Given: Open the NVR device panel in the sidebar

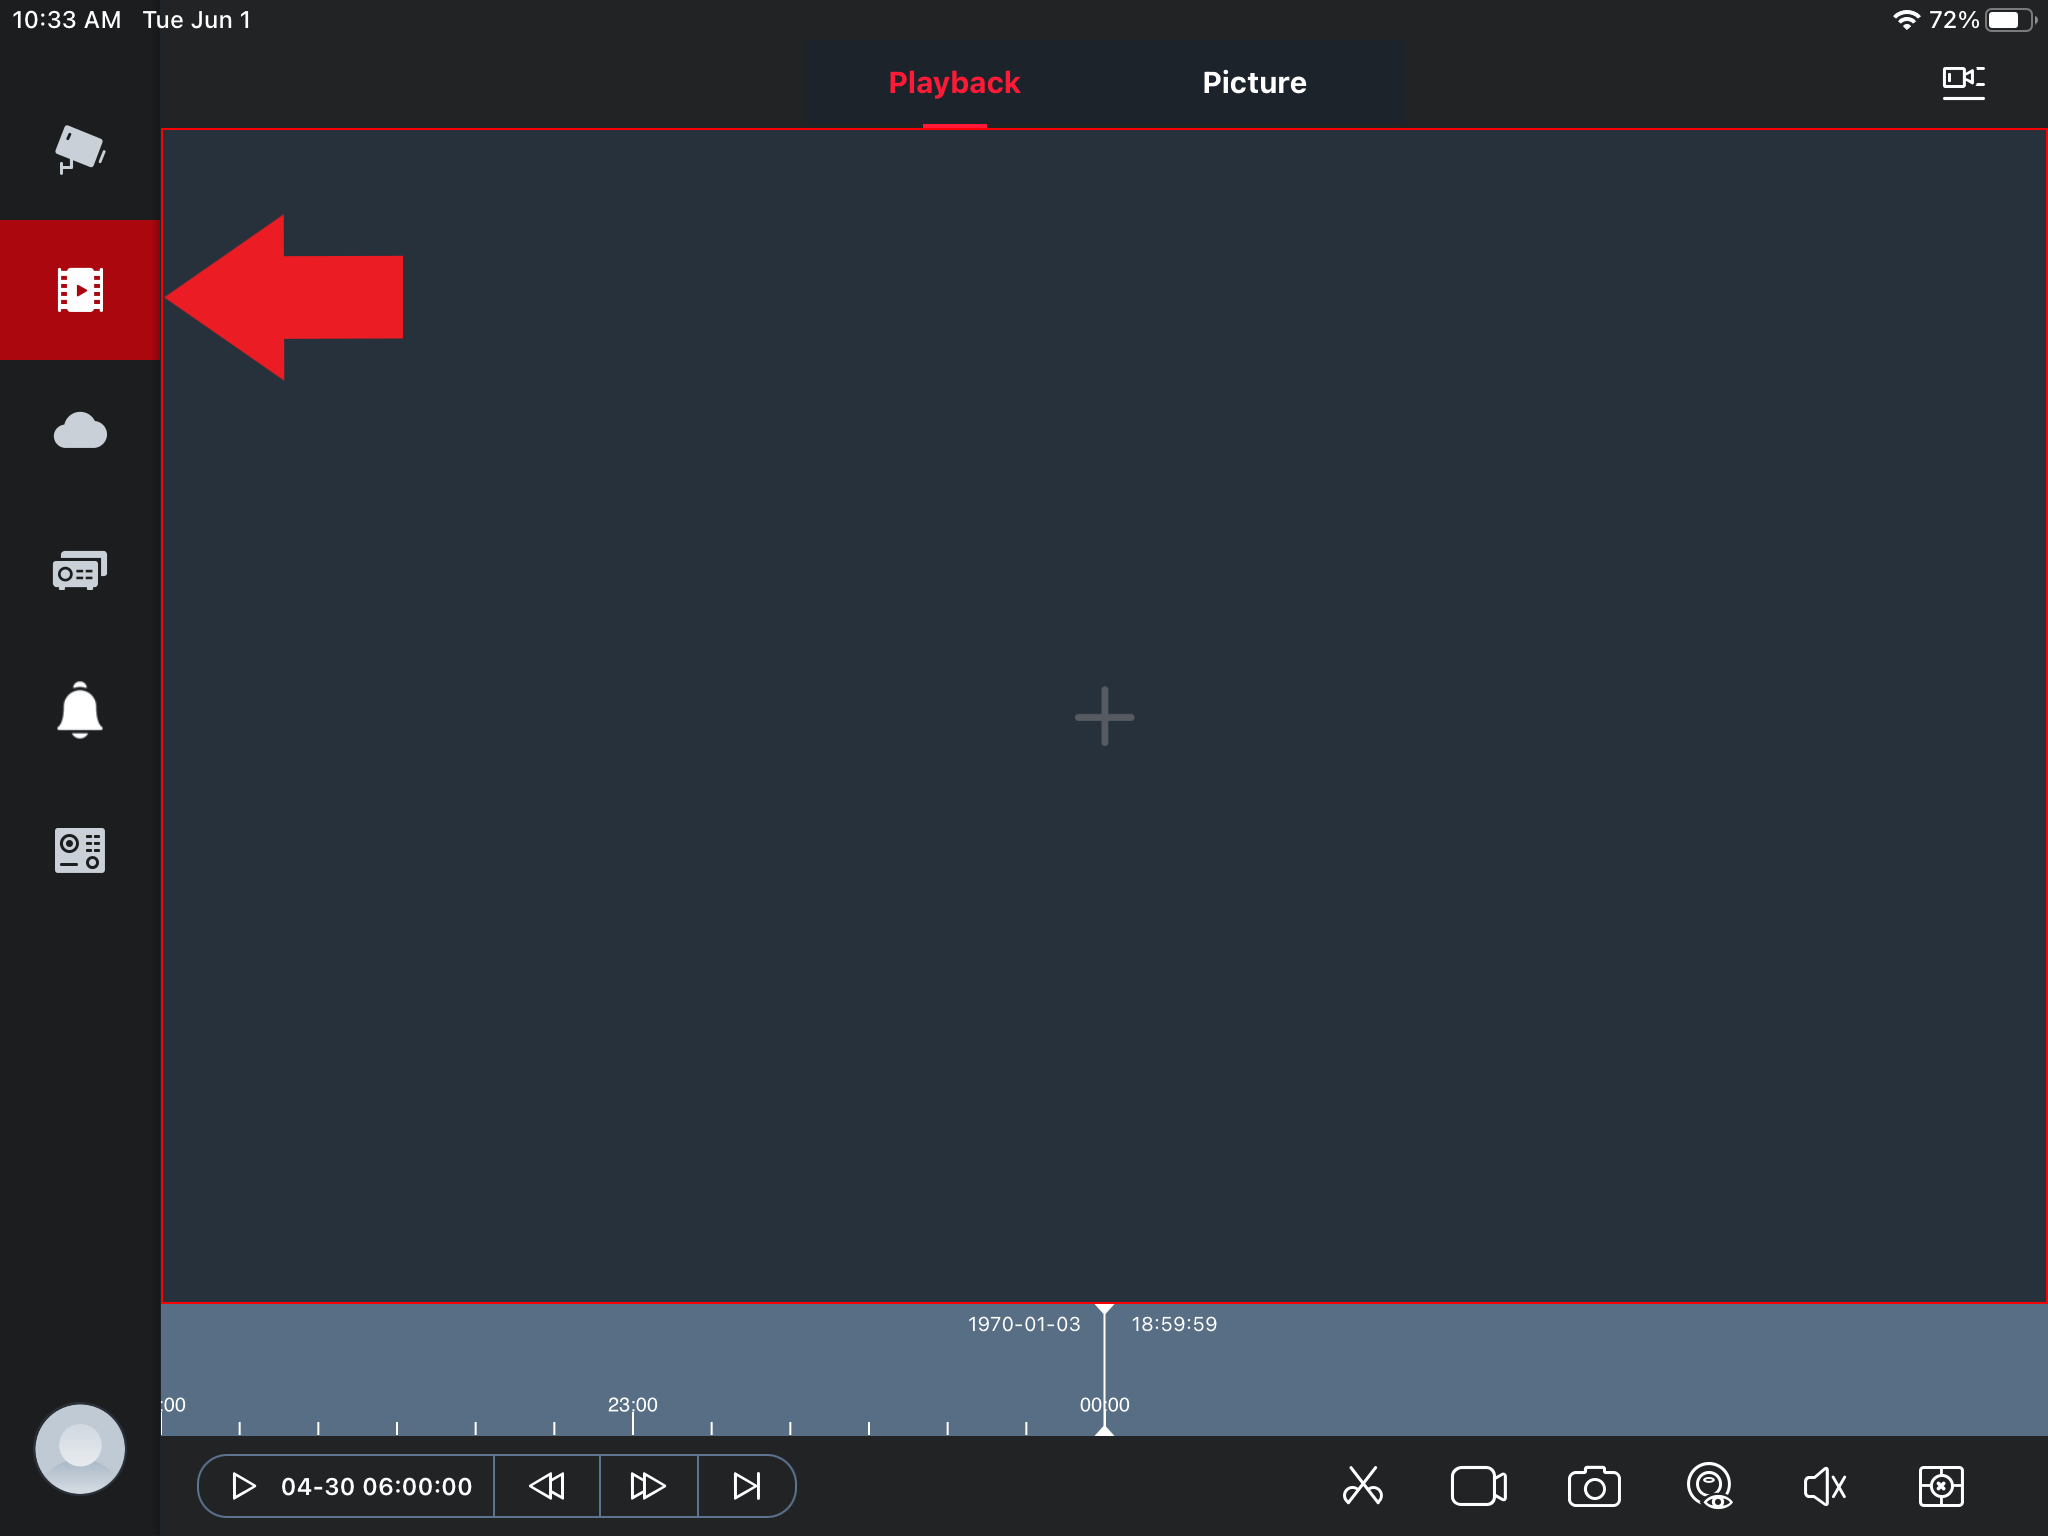Looking at the screenshot, I should [x=80, y=850].
